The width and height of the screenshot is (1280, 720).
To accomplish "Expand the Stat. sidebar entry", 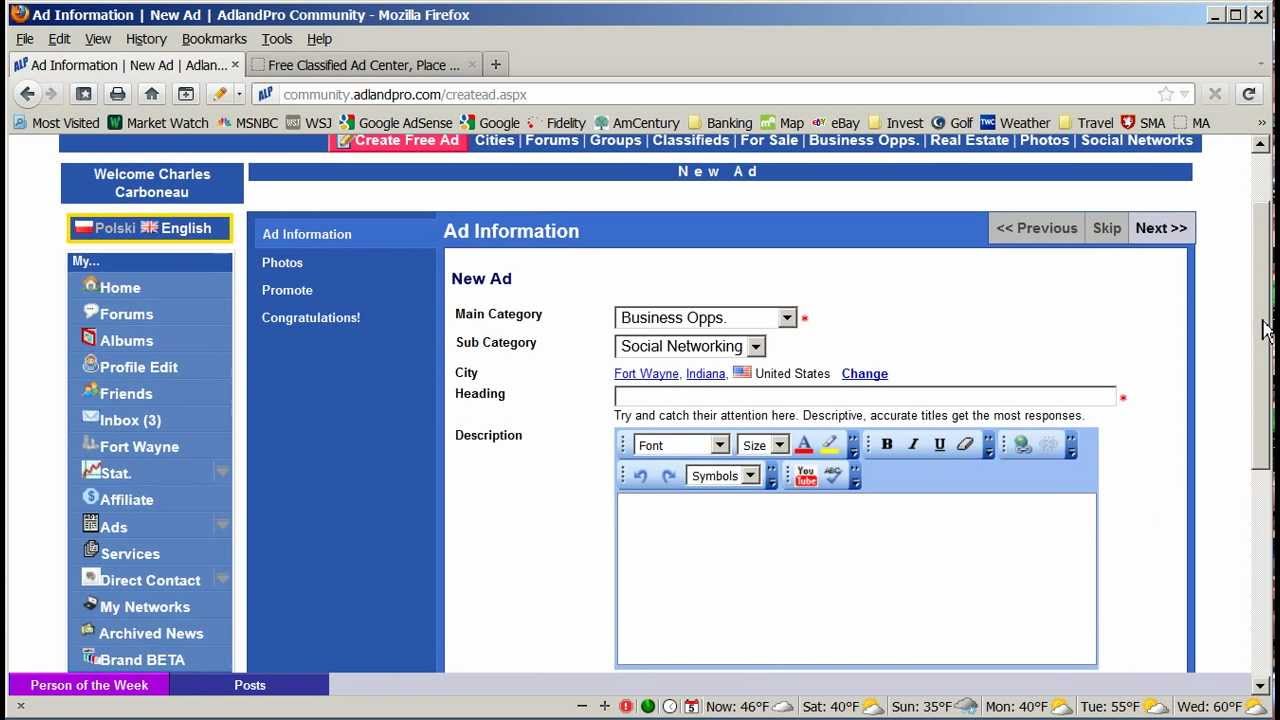I will pyautogui.click(x=221, y=471).
